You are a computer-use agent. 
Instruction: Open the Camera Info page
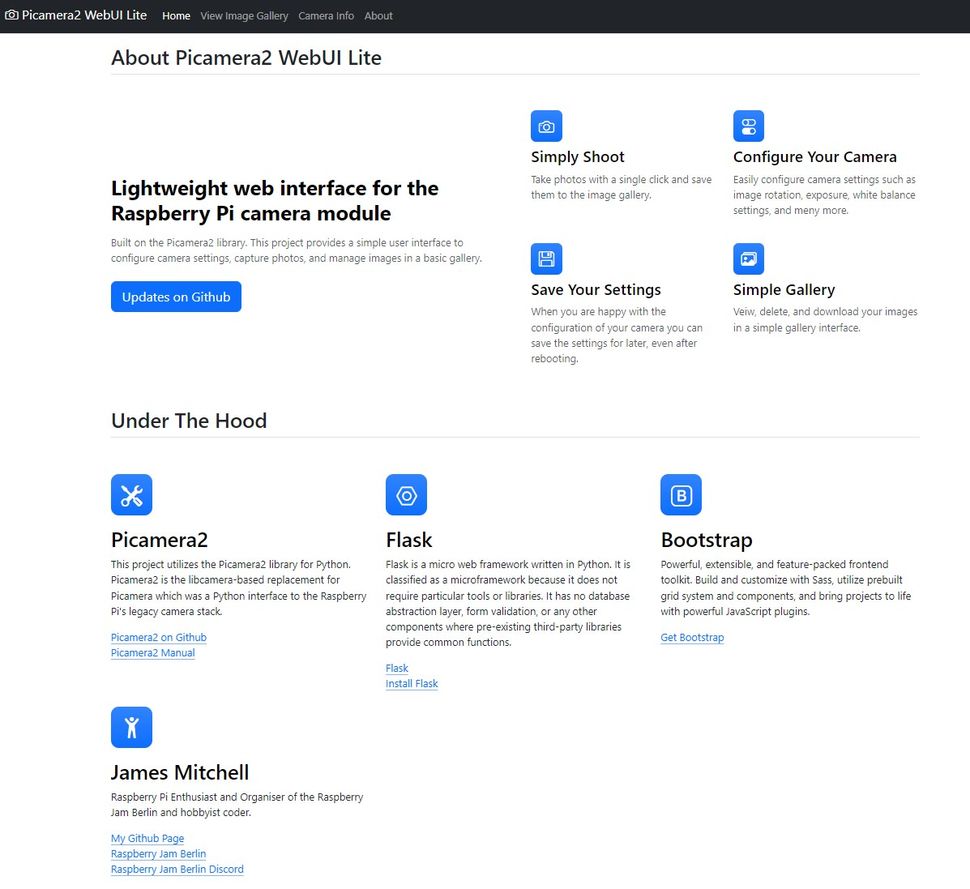click(x=326, y=16)
